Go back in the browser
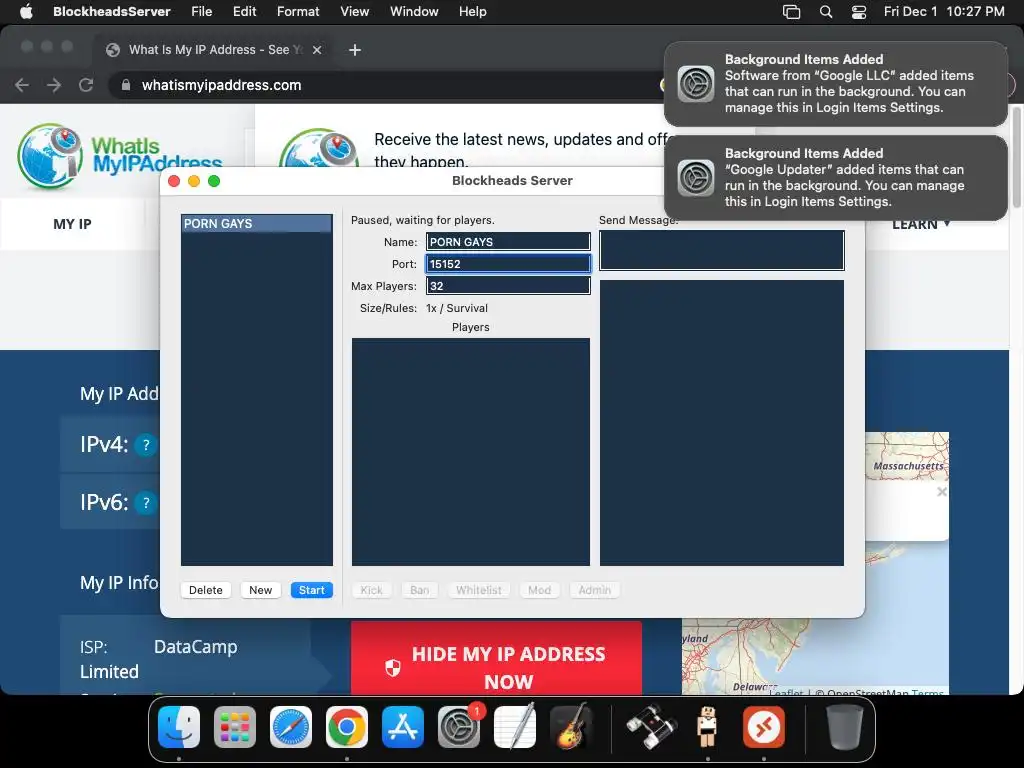 click(22, 85)
